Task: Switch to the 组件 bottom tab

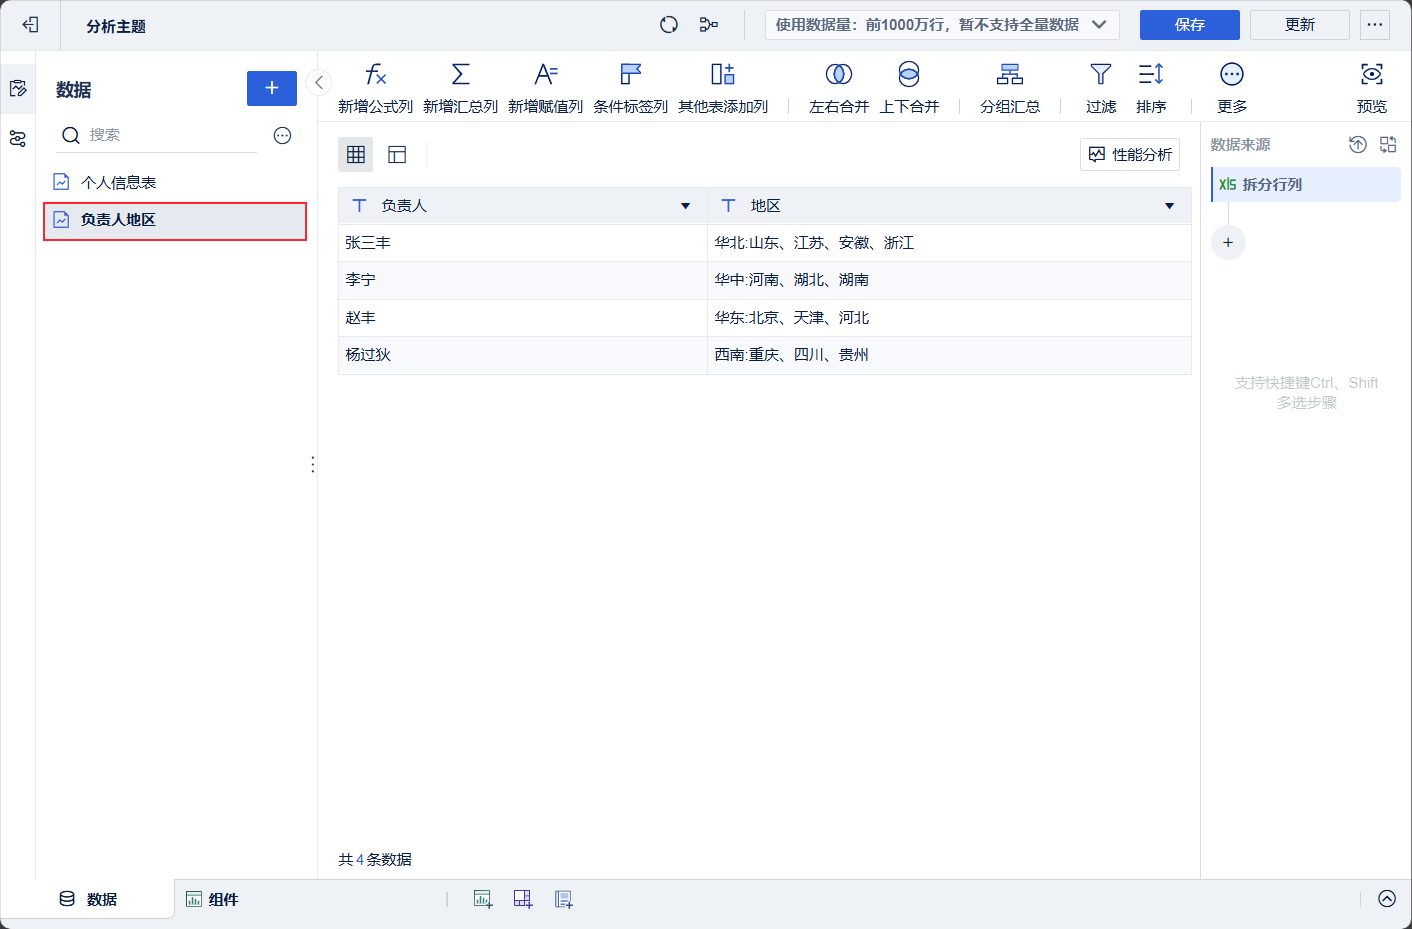Action: coord(212,899)
